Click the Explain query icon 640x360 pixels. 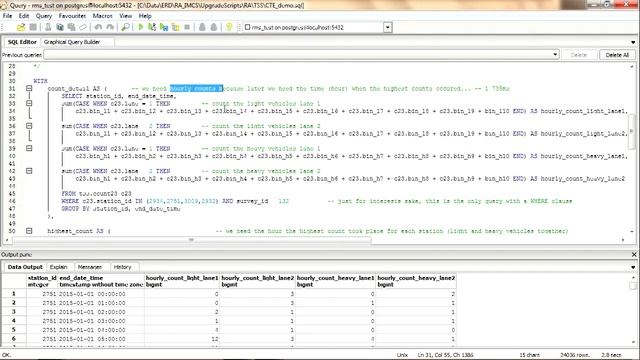(x=176, y=27)
